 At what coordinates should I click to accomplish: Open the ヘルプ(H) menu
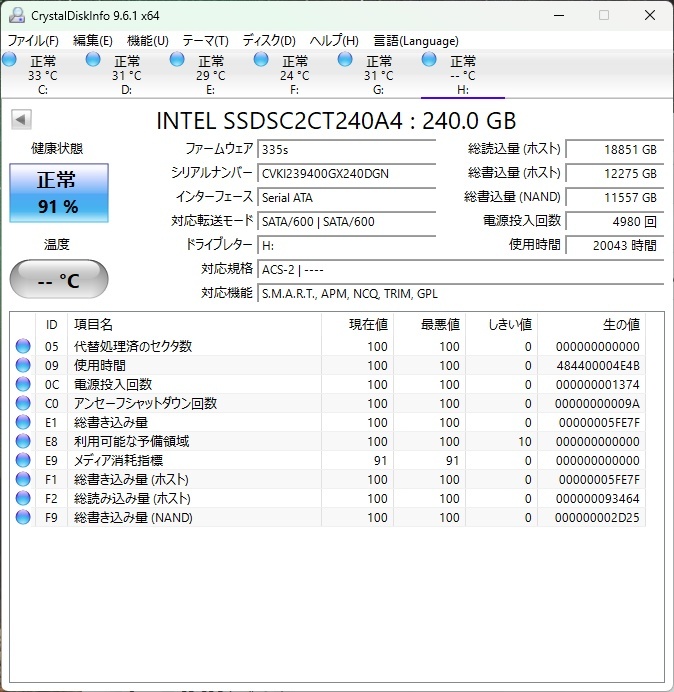coord(334,41)
